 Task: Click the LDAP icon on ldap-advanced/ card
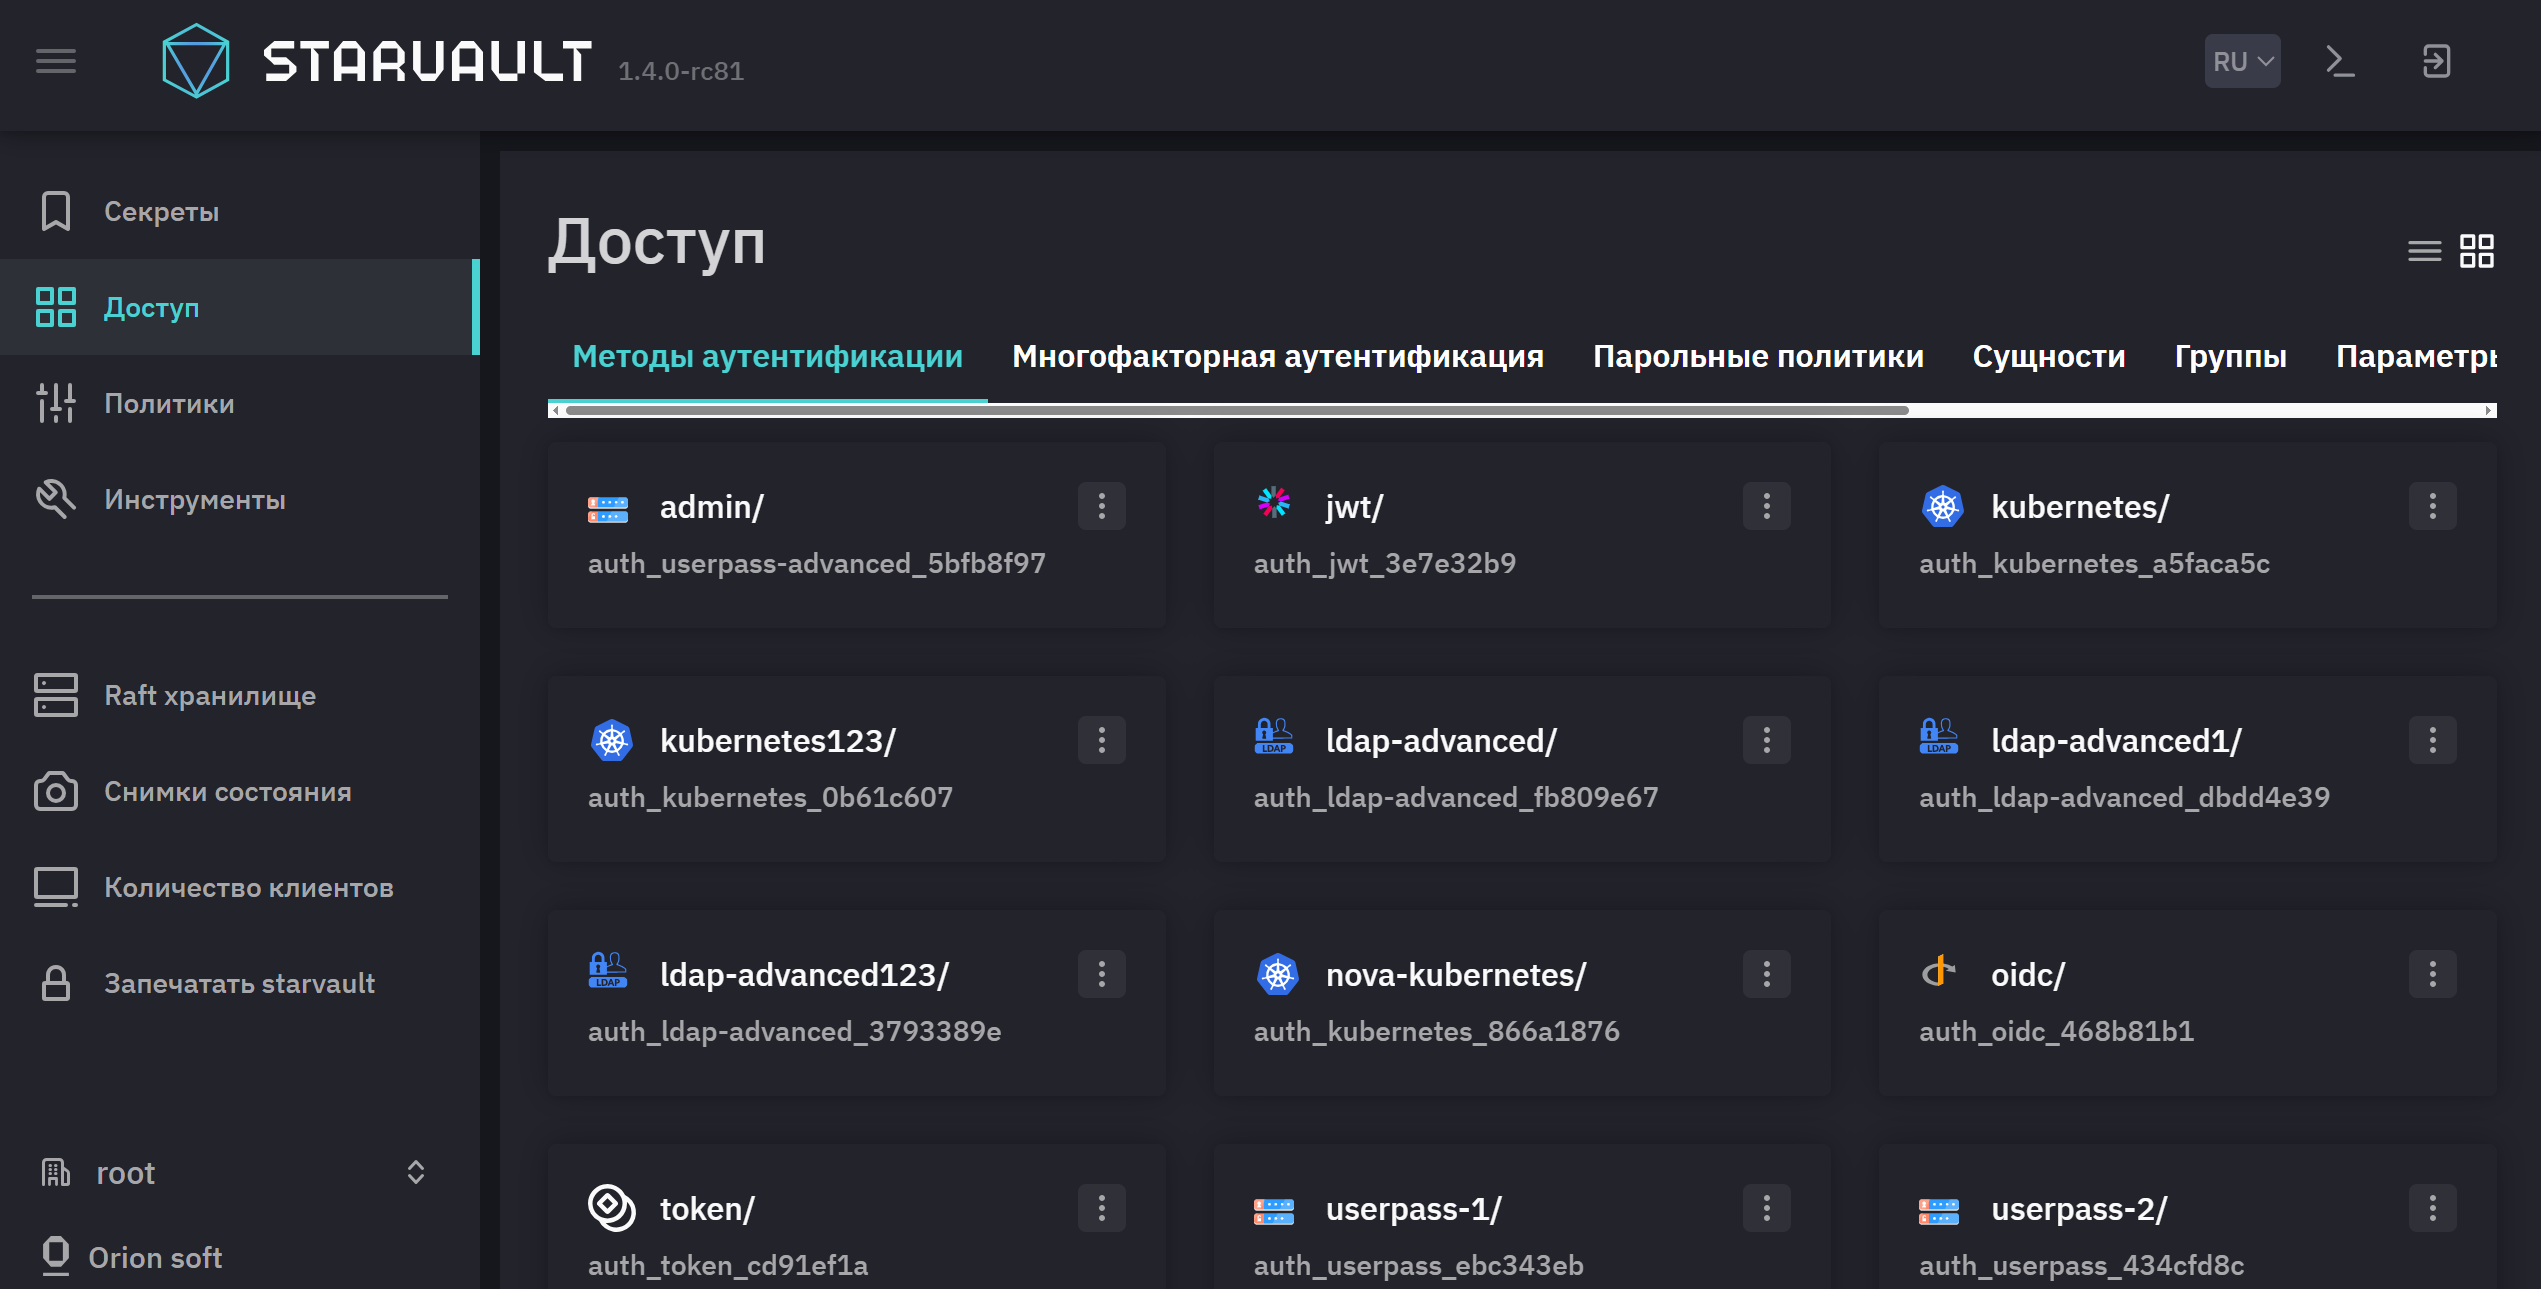(1273, 736)
